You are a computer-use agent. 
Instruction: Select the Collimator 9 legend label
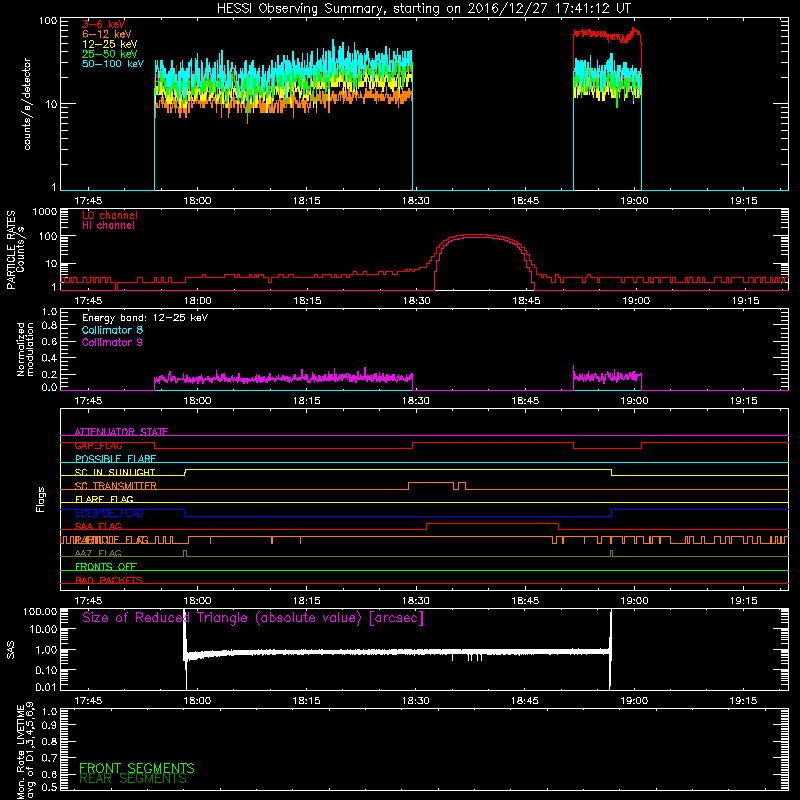click(x=112, y=342)
